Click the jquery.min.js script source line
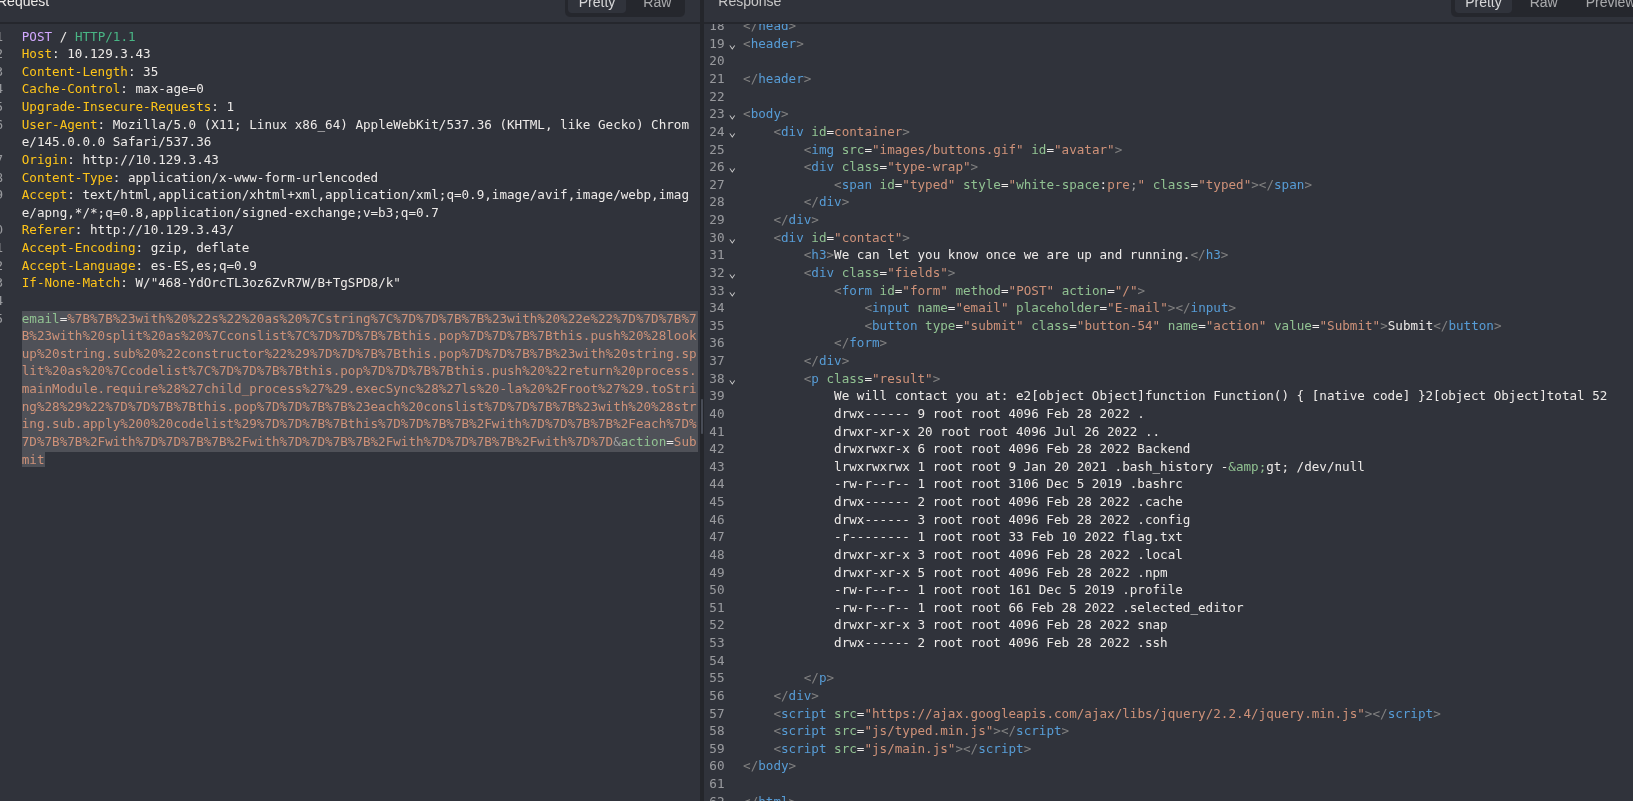This screenshot has width=1633, height=801. click(x=1107, y=714)
